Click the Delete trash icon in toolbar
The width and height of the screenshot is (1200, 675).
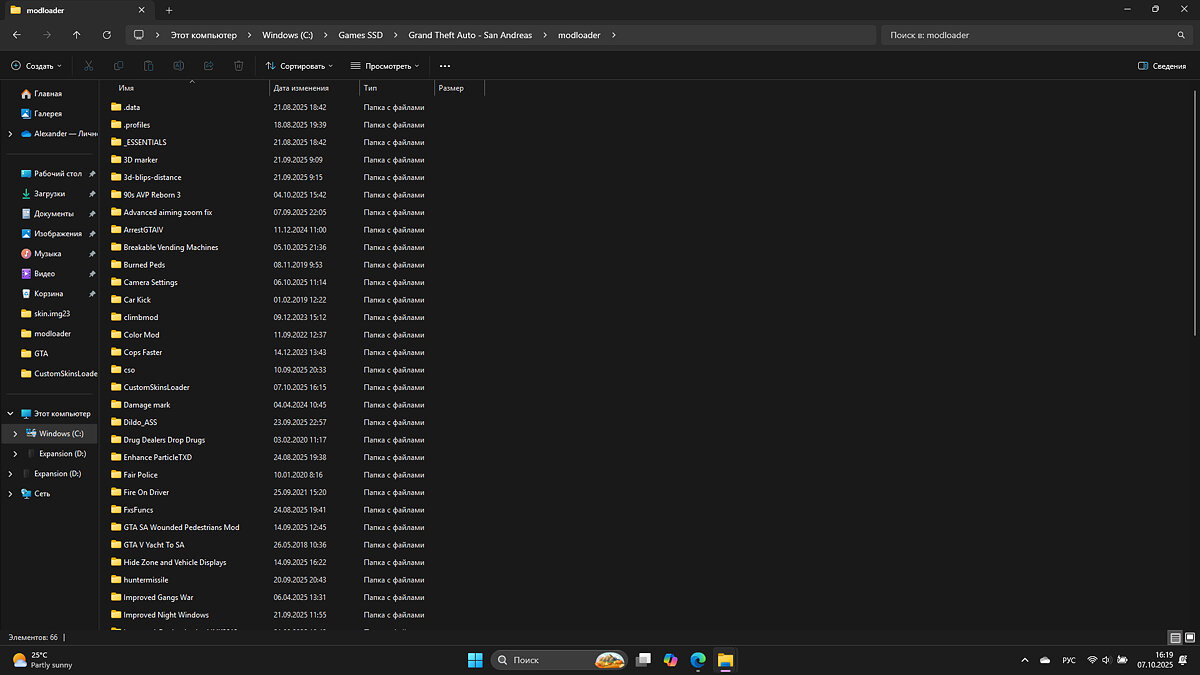(x=238, y=66)
